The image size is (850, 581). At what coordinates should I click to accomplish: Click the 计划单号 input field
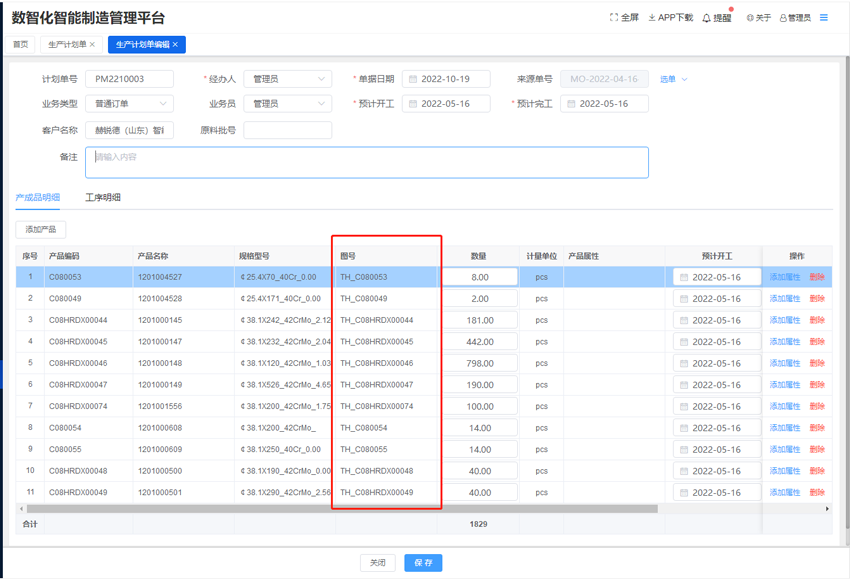130,79
